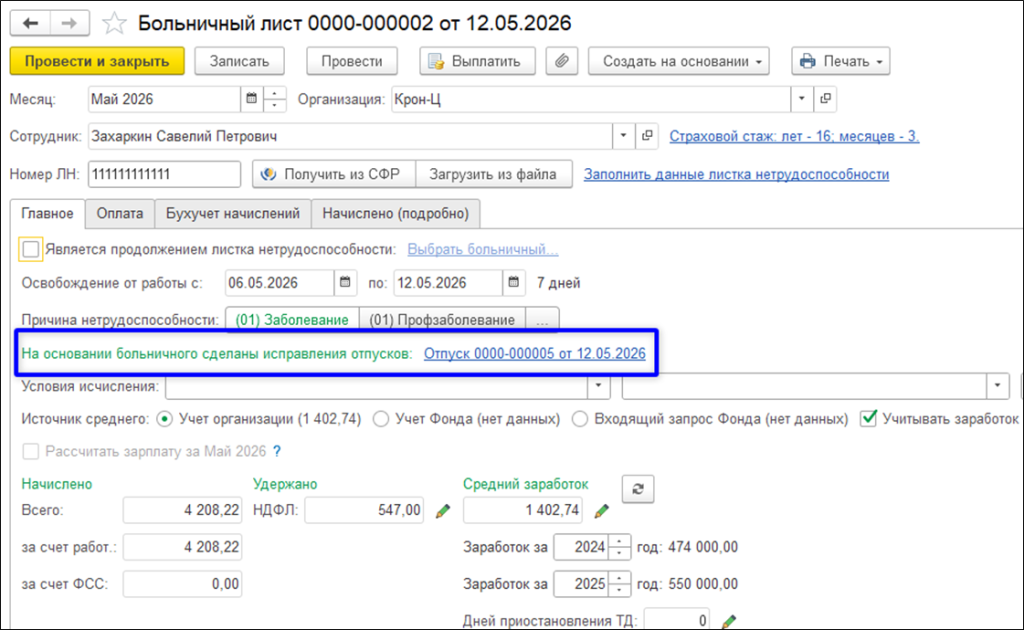Select (01) Заболевание reason toggle
The width and height of the screenshot is (1024, 630).
tap(292, 320)
